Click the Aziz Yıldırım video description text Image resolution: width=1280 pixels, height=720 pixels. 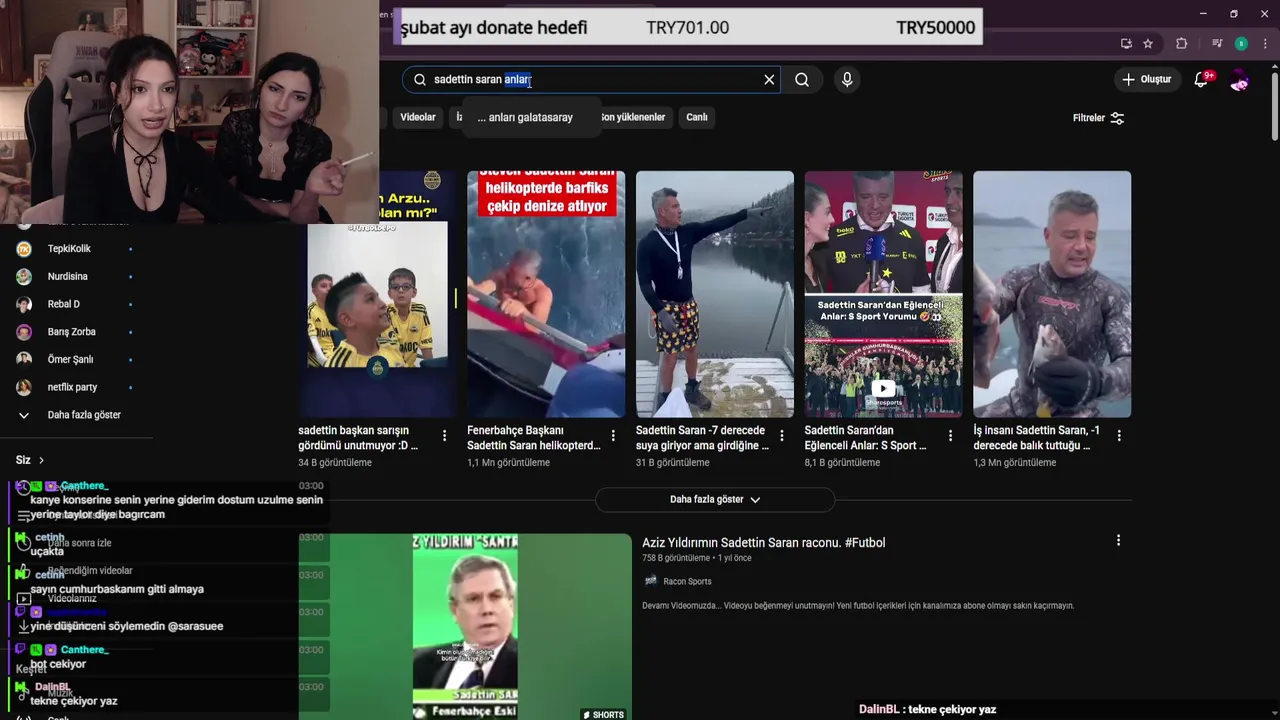[x=858, y=606]
